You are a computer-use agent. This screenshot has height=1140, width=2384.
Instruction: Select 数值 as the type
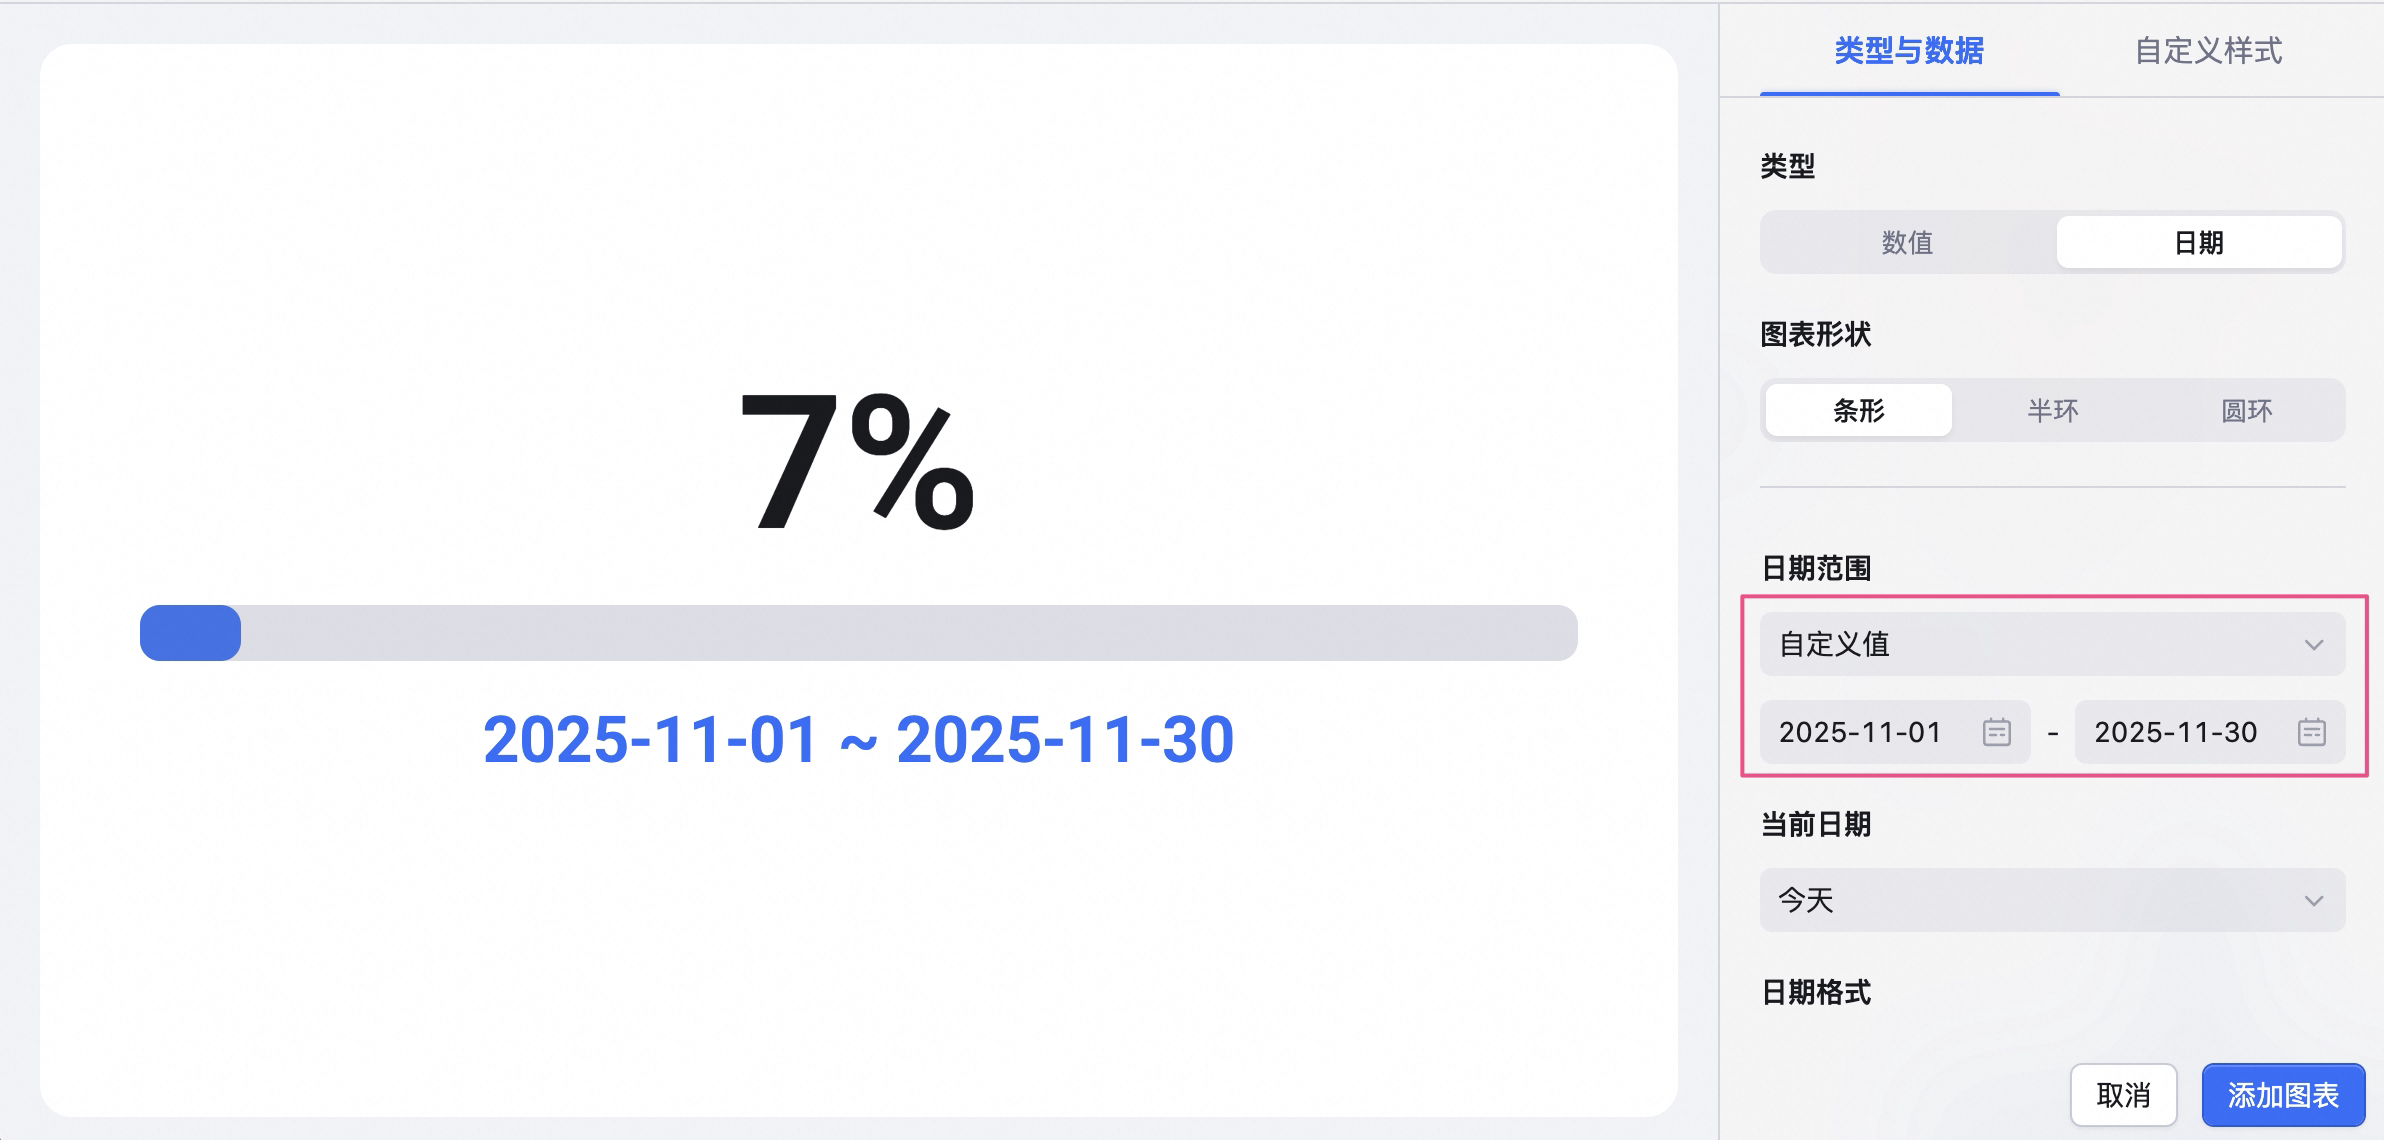tap(1907, 242)
